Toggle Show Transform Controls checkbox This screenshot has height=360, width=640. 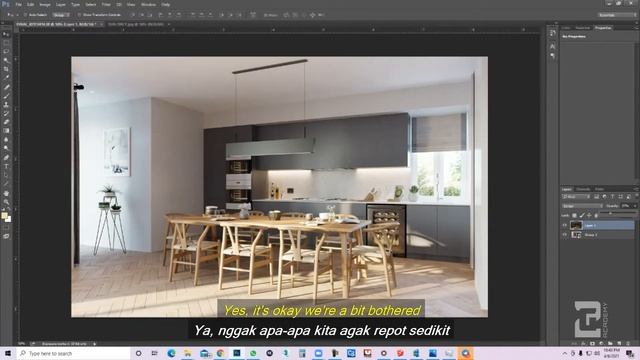click(x=79, y=15)
